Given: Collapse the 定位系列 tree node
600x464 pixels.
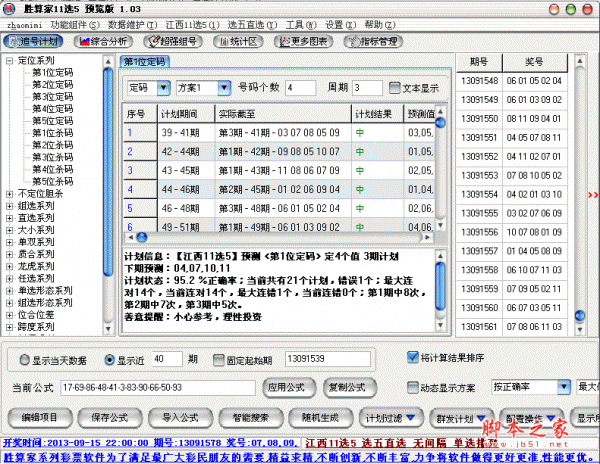Looking at the screenshot, I should click(x=10, y=60).
